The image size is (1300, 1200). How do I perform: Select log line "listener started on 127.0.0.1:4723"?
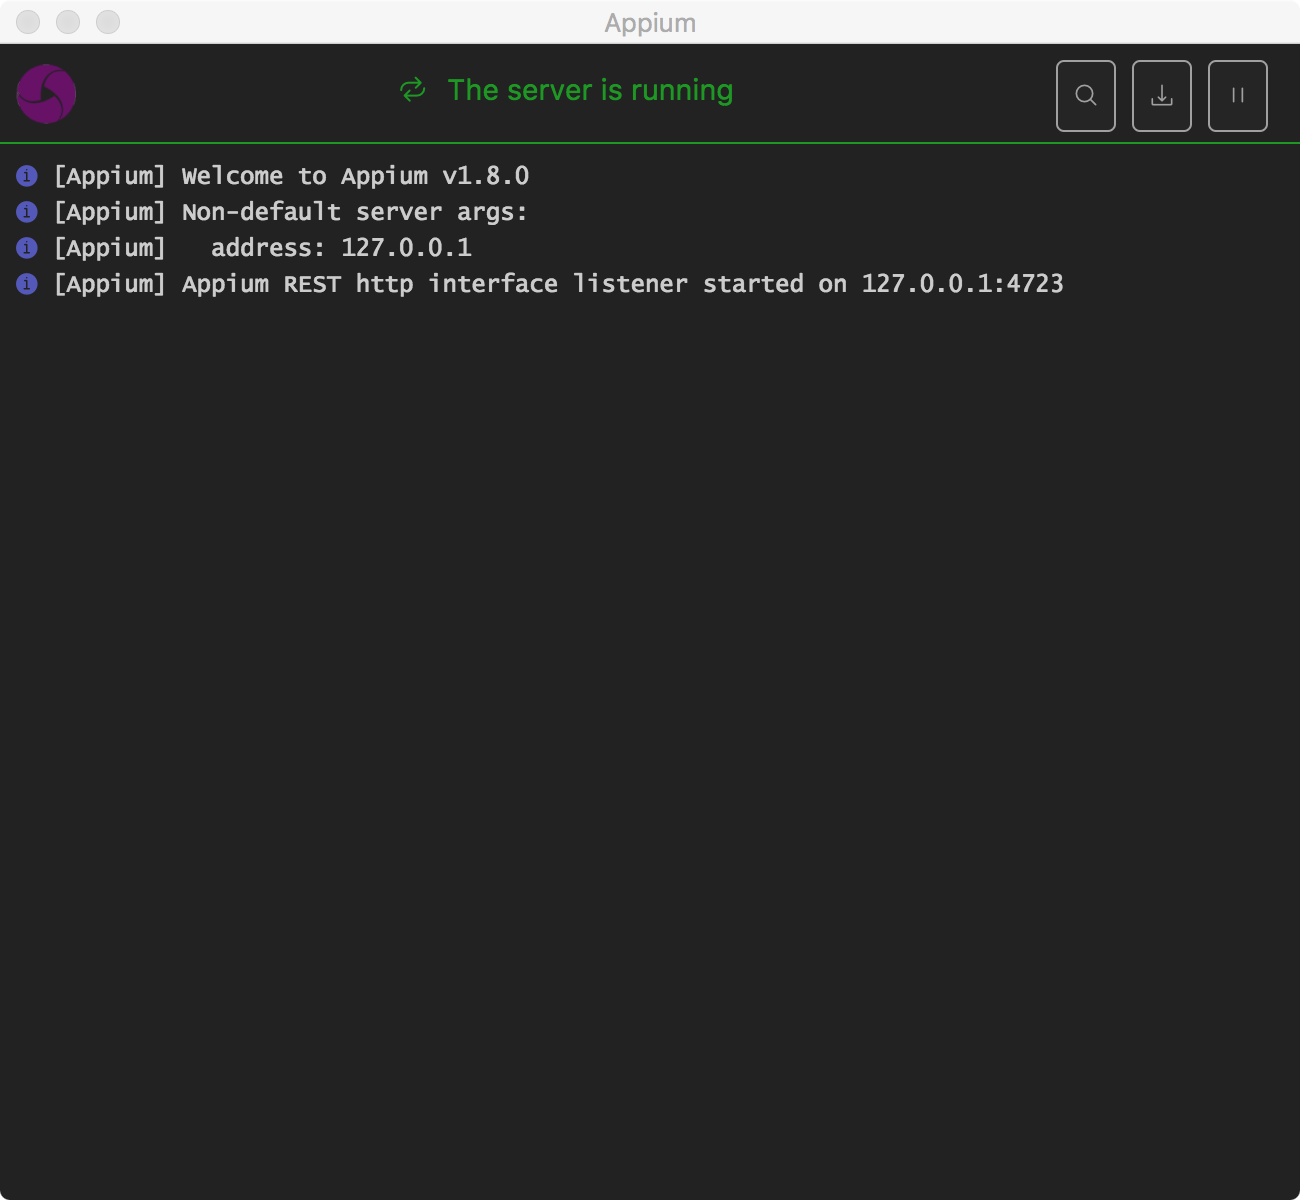point(818,284)
